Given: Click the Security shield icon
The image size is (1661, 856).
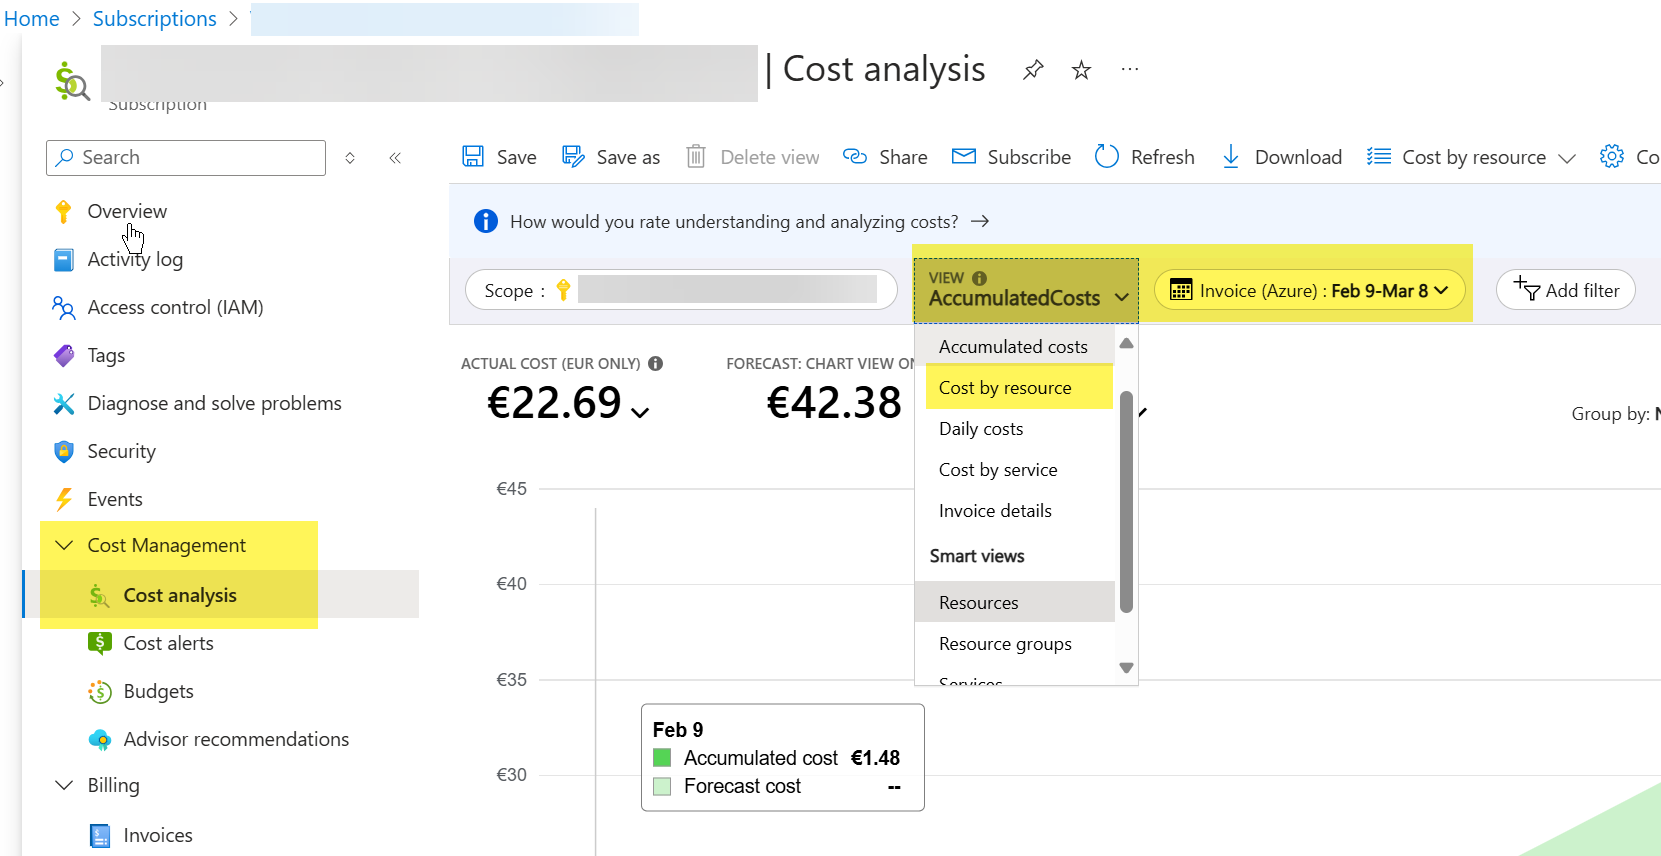Looking at the screenshot, I should (64, 451).
